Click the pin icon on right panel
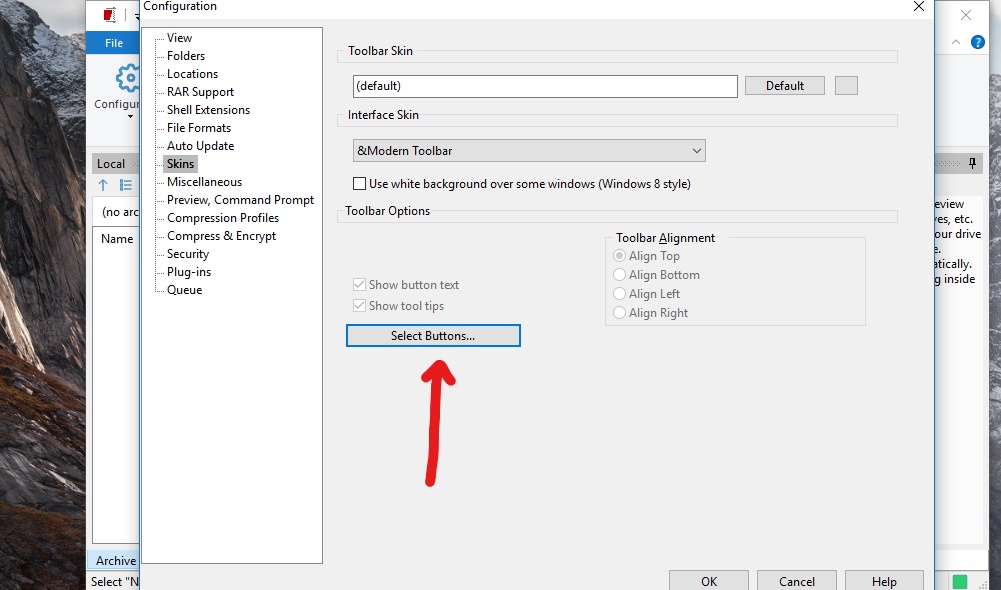1001x590 pixels. click(x=972, y=163)
